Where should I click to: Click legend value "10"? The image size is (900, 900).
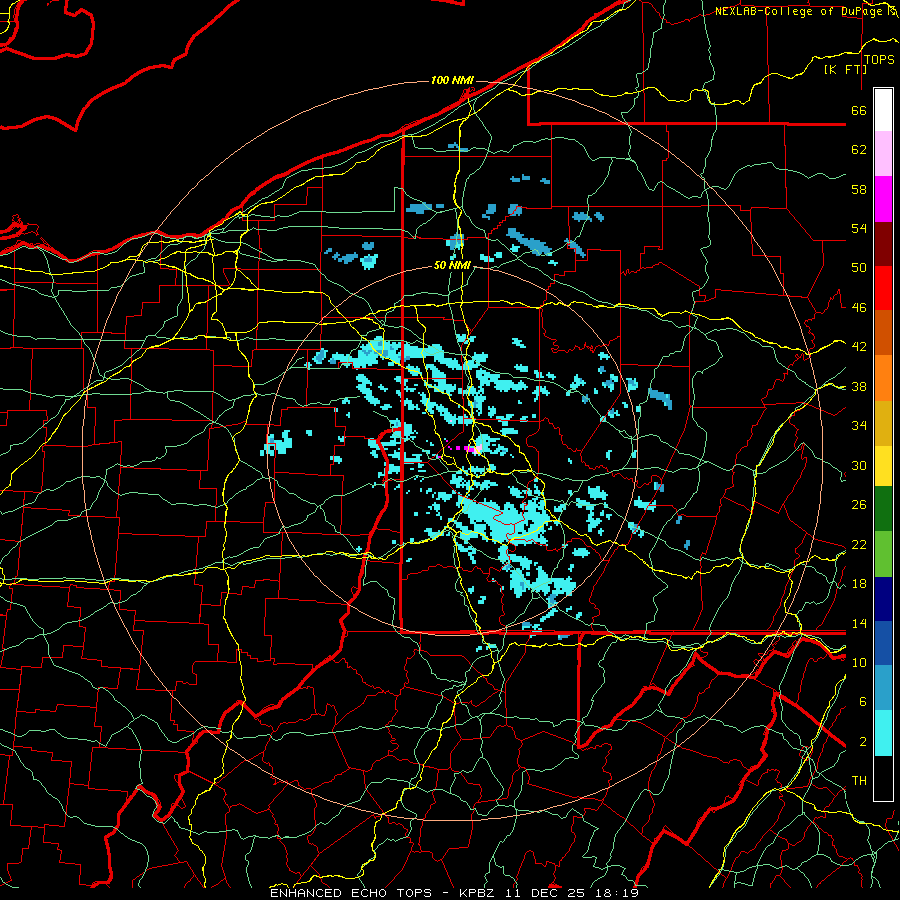pos(859,662)
